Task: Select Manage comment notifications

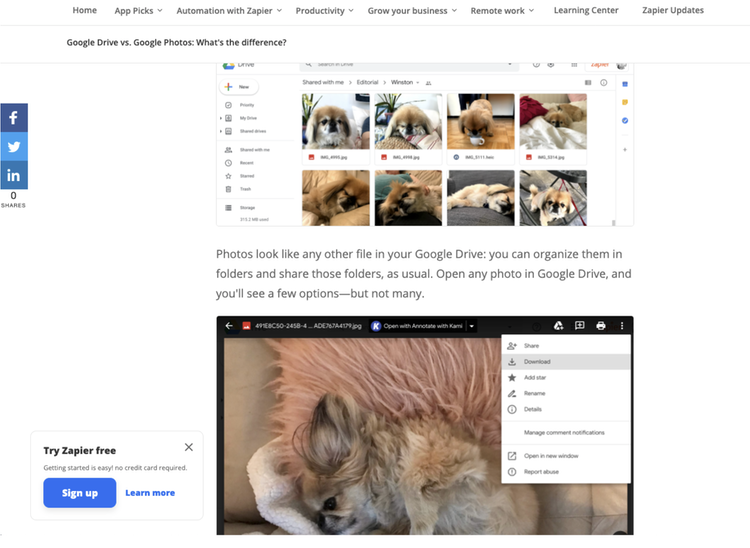Action: pyautogui.click(x=566, y=432)
